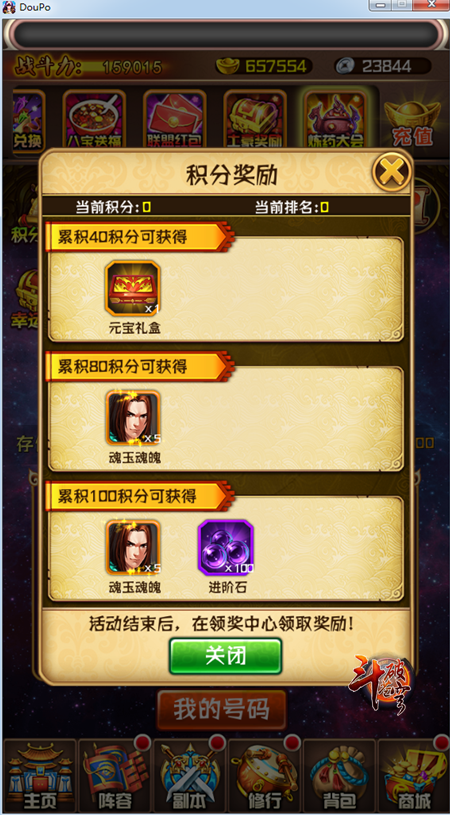The image size is (450, 815).
Task: Open the 副本 crossed swords tab
Action: [190, 776]
